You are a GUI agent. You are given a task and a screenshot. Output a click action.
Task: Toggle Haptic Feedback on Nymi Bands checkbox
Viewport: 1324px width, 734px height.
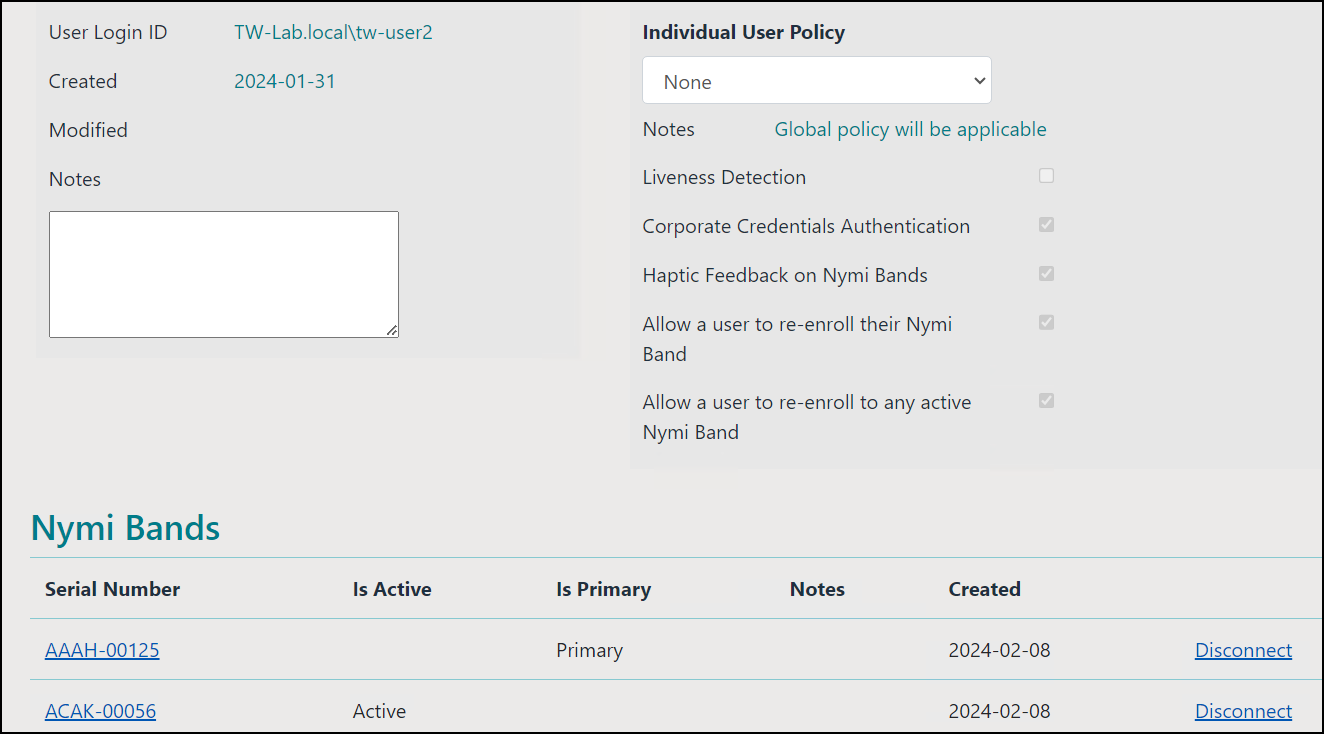click(1046, 274)
